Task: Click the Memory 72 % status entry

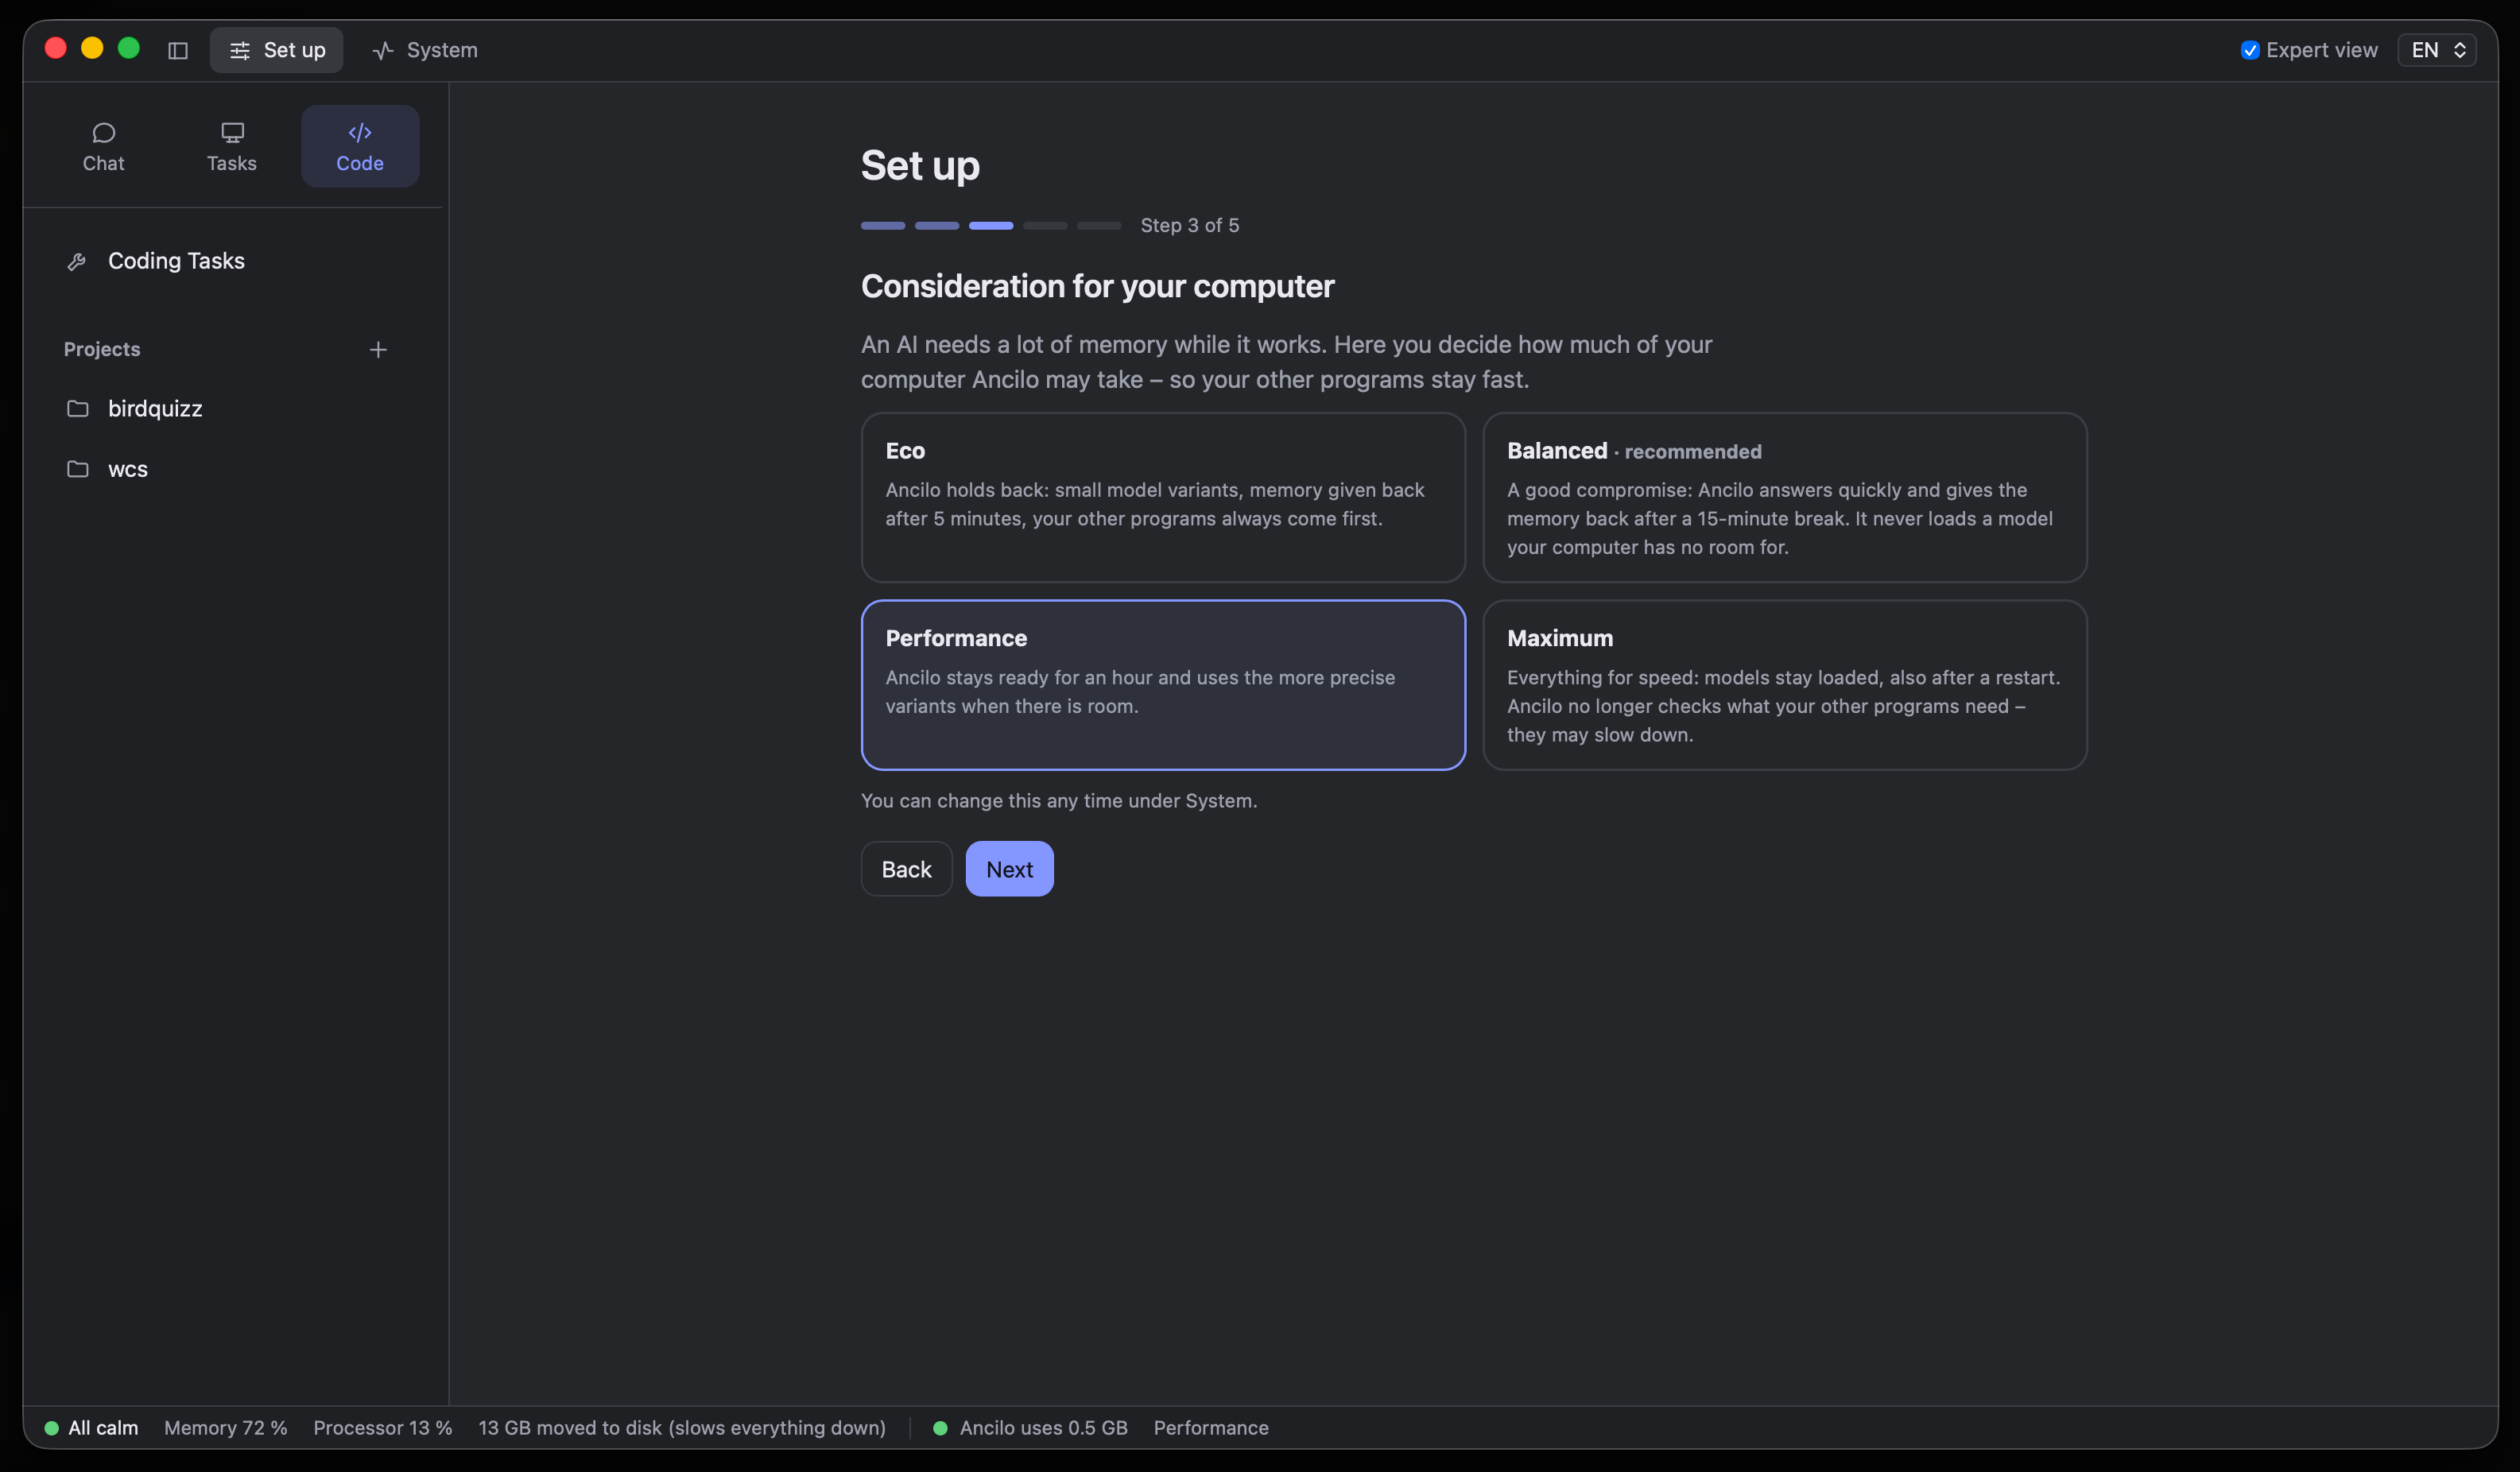Action: click(x=225, y=1428)
